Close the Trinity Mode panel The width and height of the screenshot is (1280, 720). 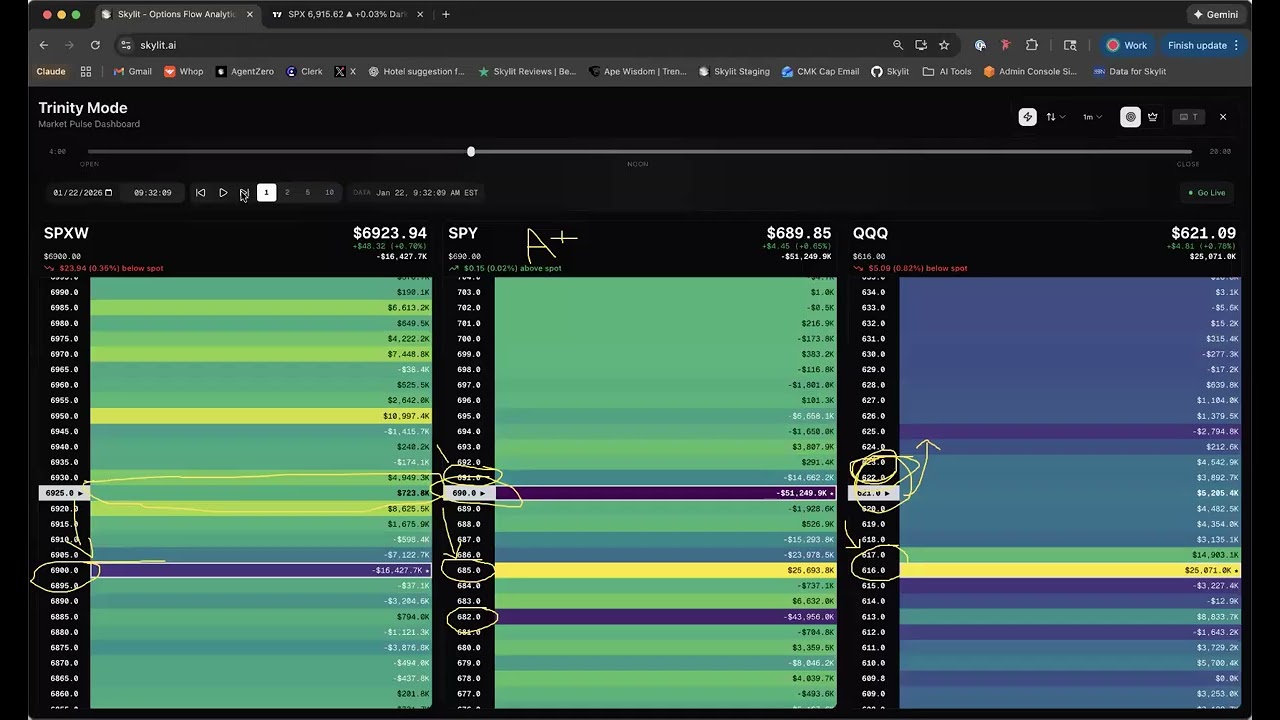[x=1222, y=117]
